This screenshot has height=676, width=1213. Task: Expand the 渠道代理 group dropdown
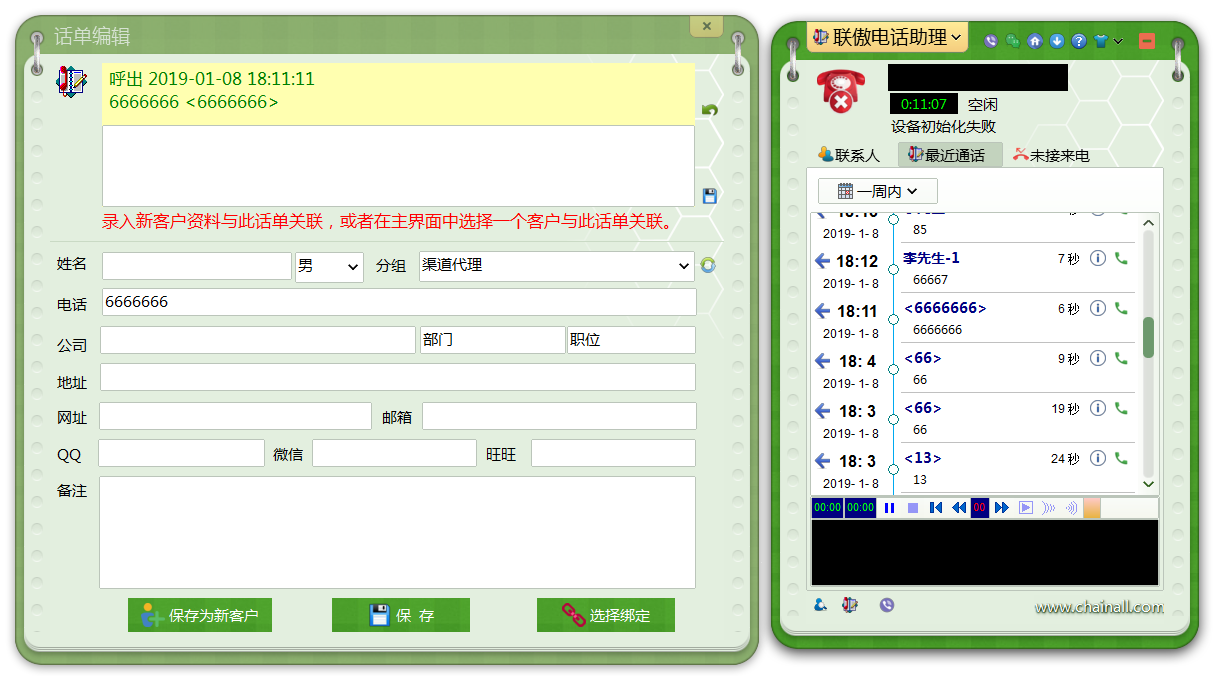(556, 266)
